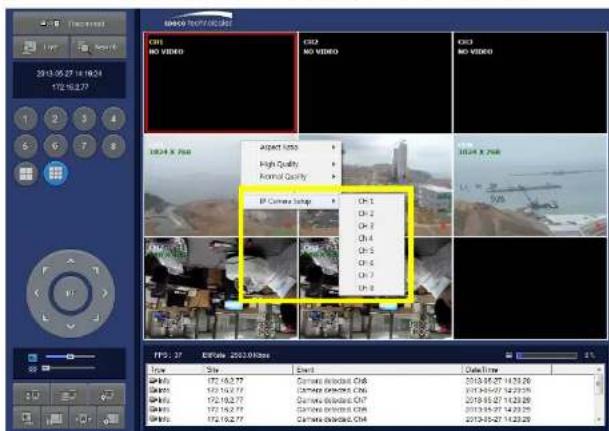Pan camera left with PTZ arrow
Screen dimensions: 609x431
tap(37, 293)
